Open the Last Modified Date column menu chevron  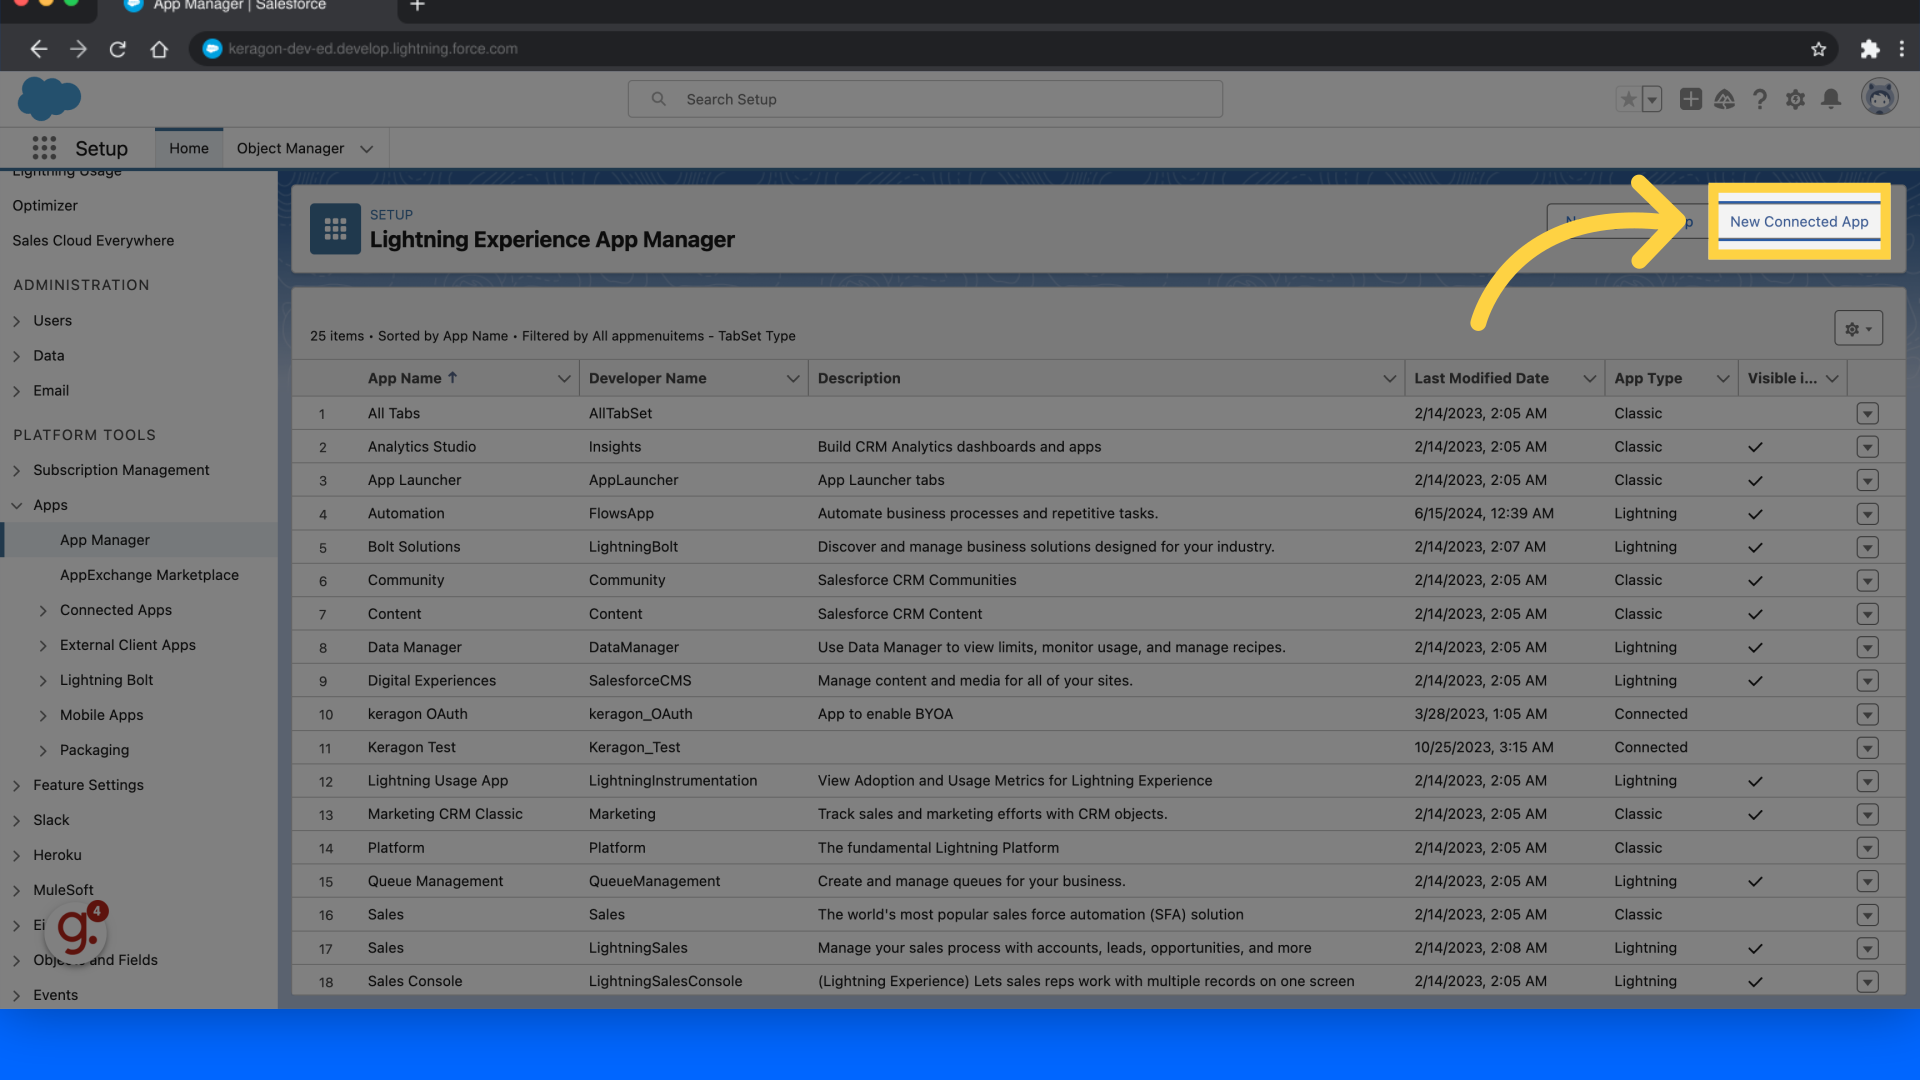(x=1589, y=378)
